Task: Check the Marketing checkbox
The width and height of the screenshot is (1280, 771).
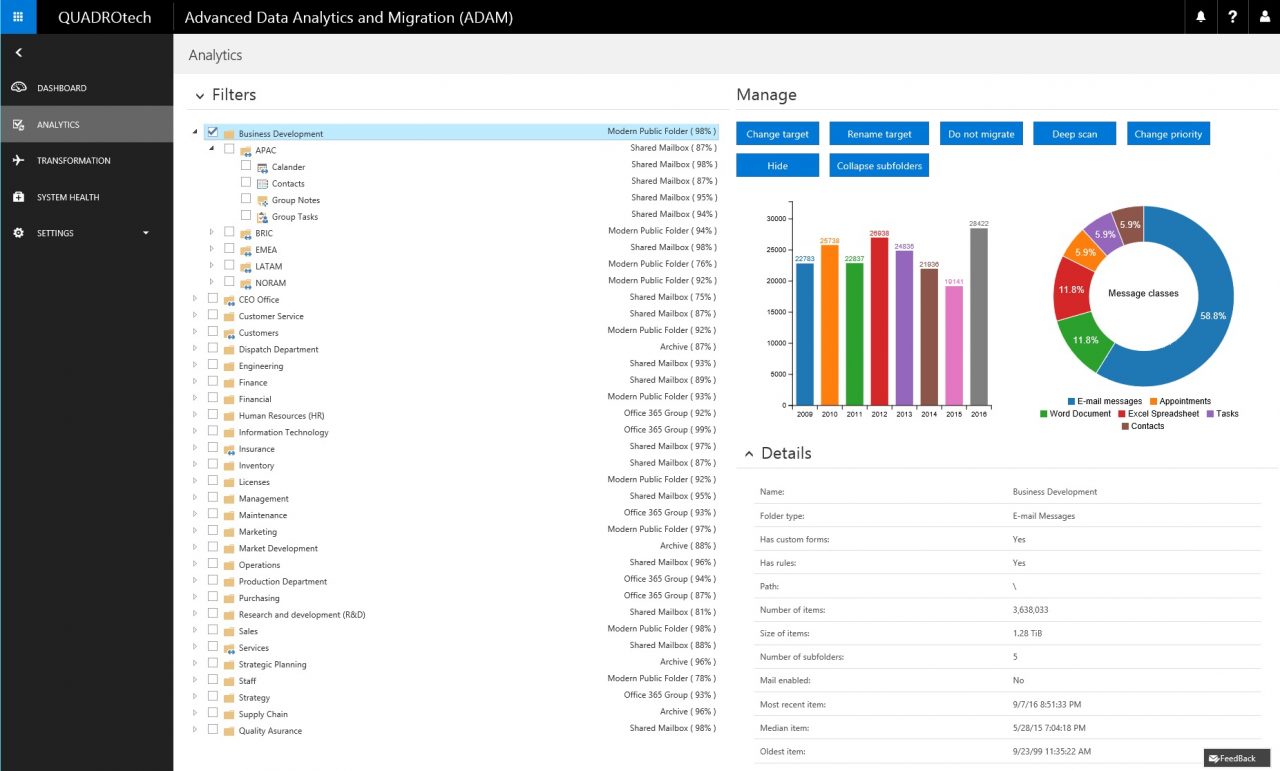Action: pos(213,530)
